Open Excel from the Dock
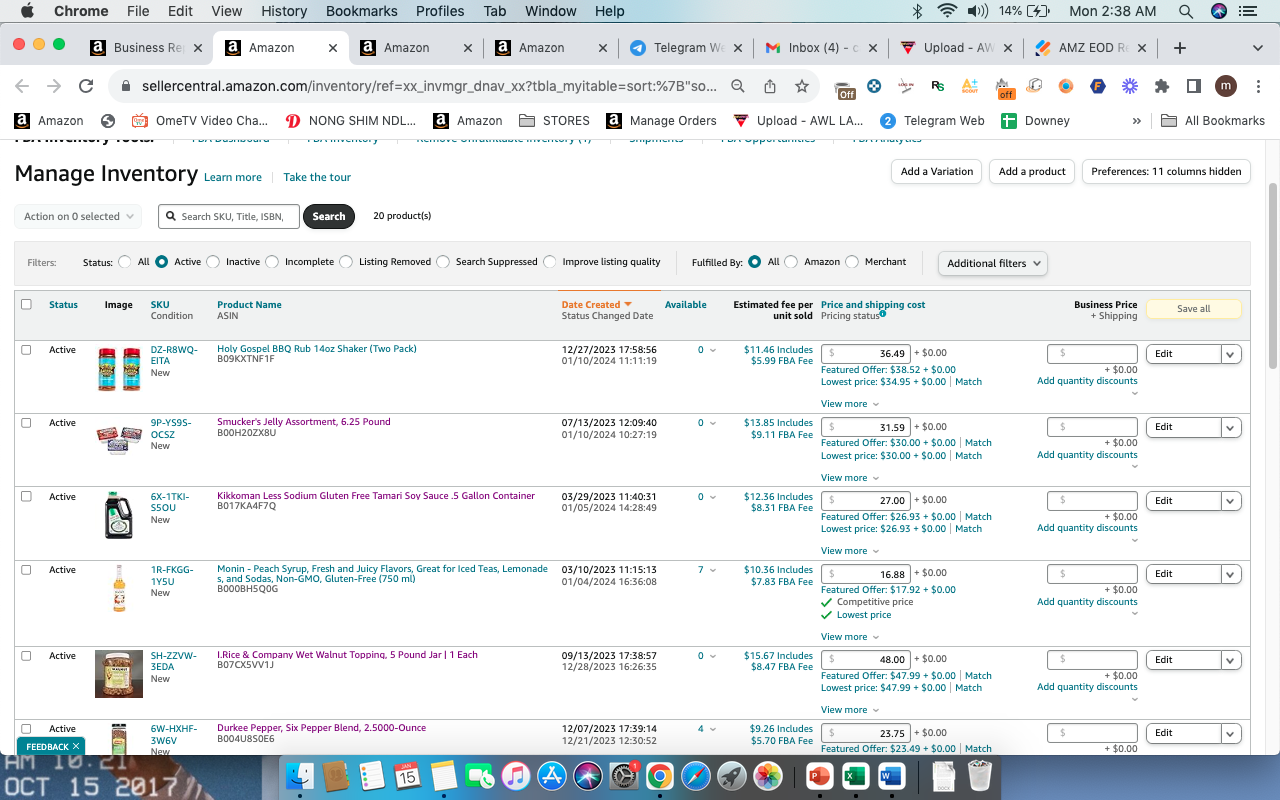The width and height of the screenshot is (1280, 800). point(855,776)
